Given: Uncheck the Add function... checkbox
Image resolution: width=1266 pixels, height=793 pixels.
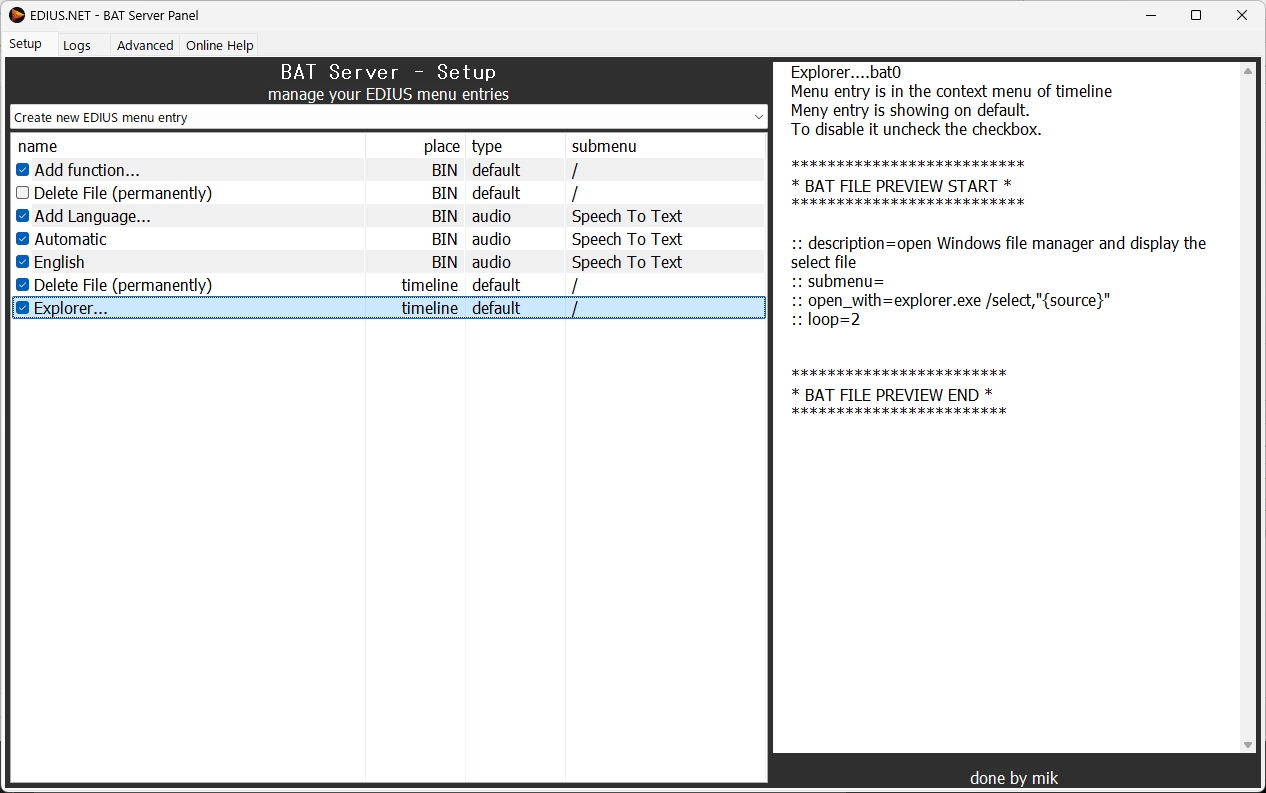Looking at the screenshot, I should [x=23, y=170].
